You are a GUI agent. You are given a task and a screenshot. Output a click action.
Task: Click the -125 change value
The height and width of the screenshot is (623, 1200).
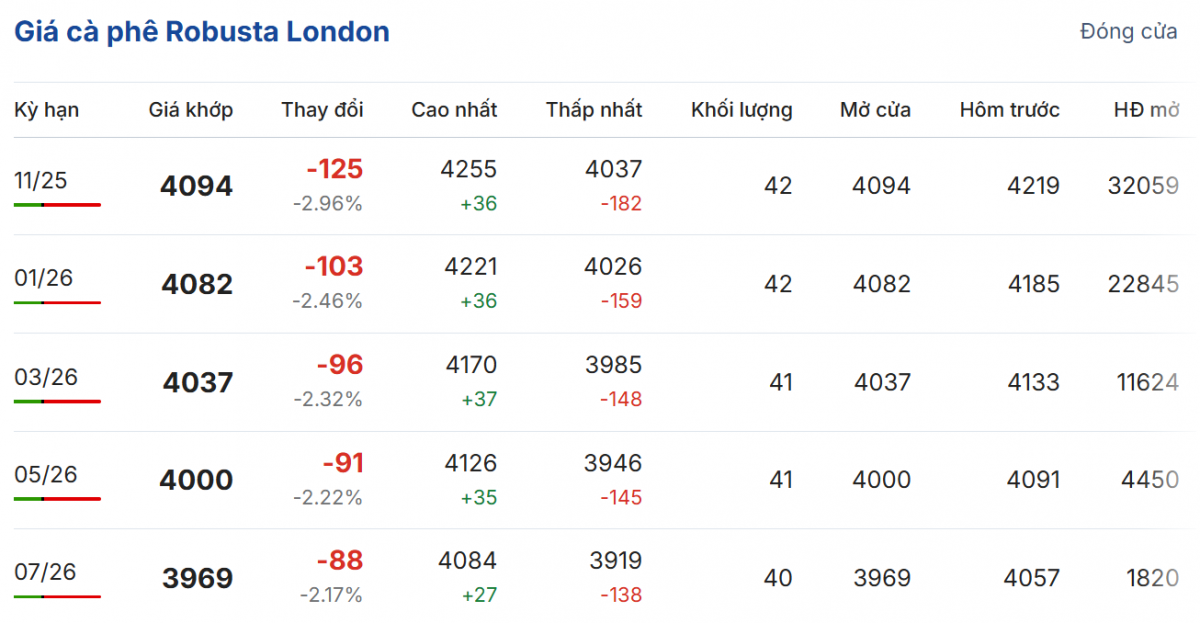click(334, 169)
